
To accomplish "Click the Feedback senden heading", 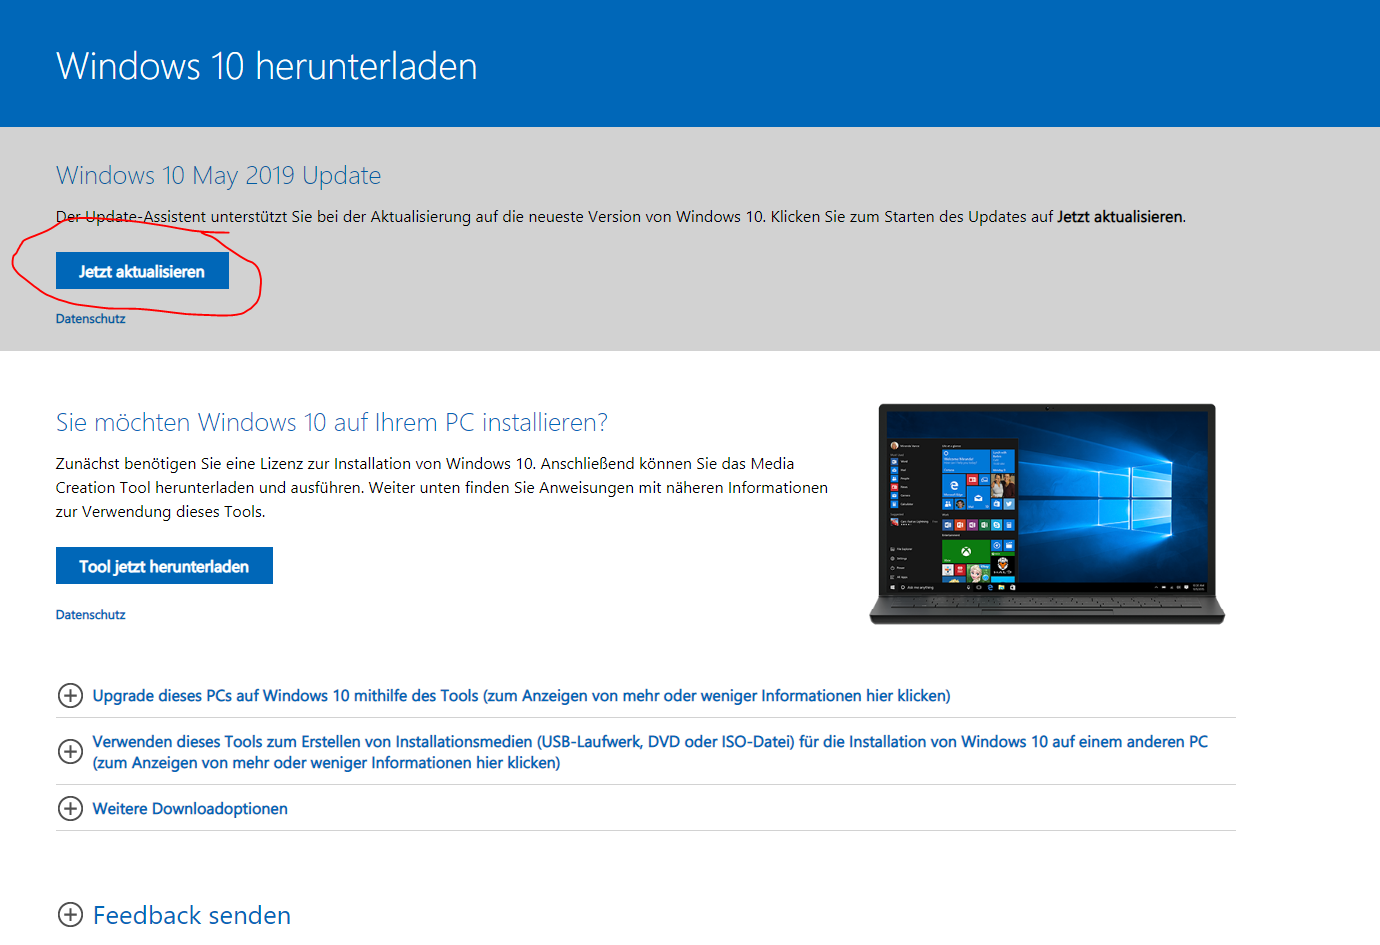I will click(192, 915).
